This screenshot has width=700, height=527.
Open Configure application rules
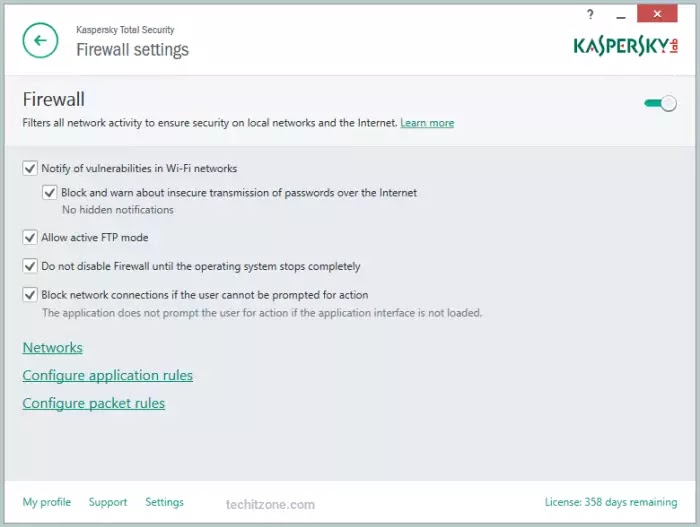coord(108,376)
